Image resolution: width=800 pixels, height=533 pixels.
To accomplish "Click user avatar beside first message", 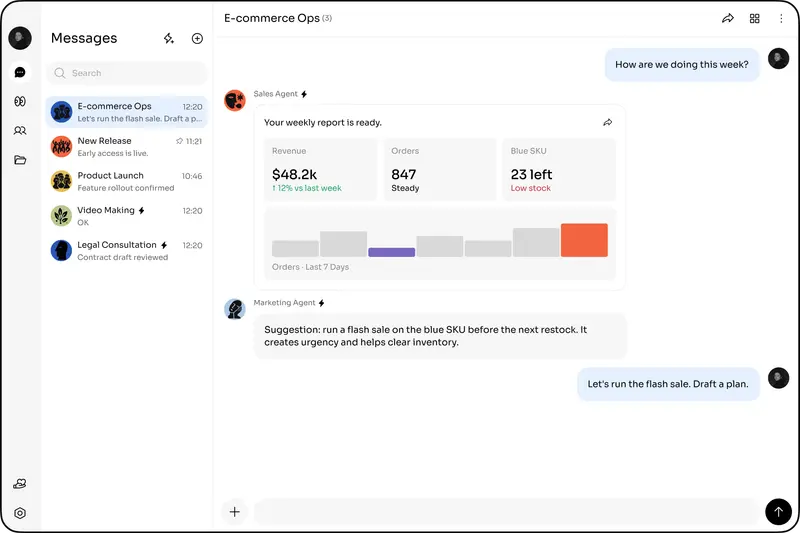I will pyautogui.click(x=779, y=59).
